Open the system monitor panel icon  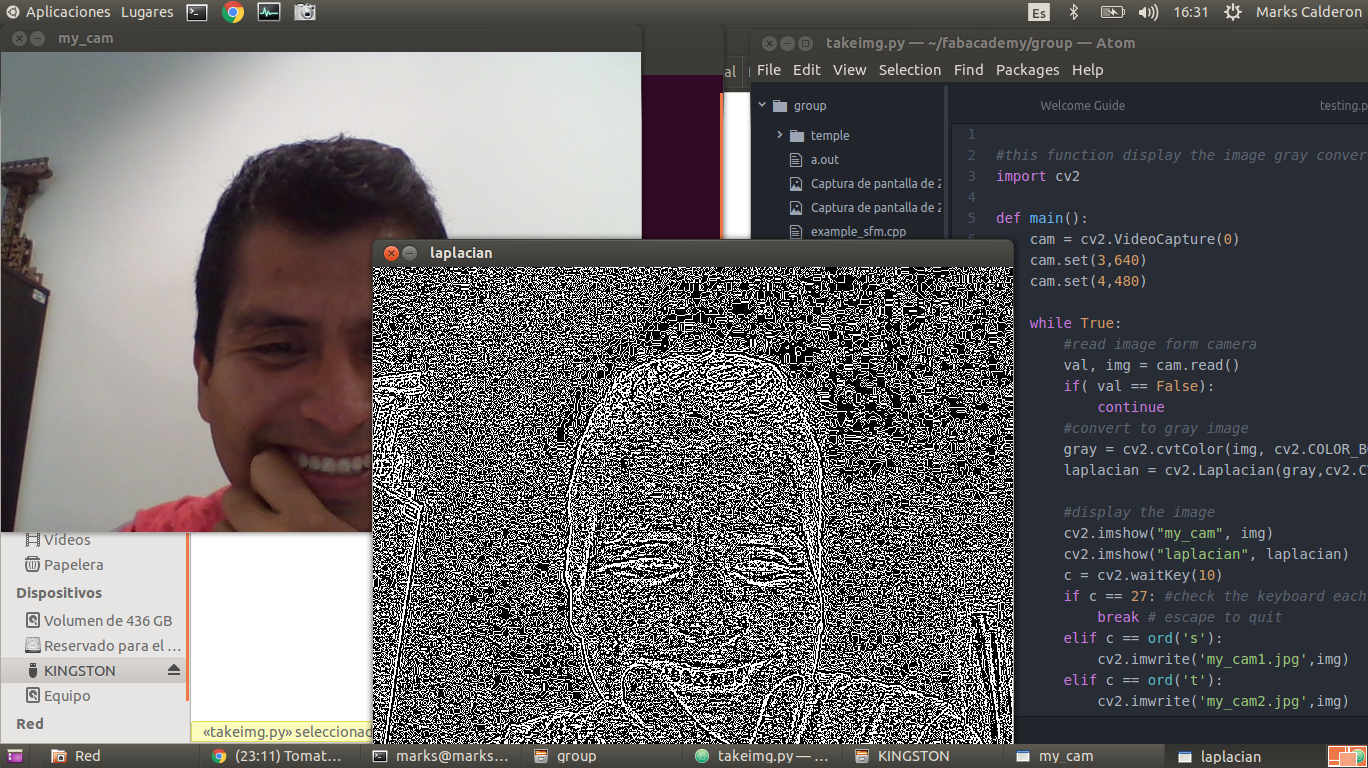(268, 12)
